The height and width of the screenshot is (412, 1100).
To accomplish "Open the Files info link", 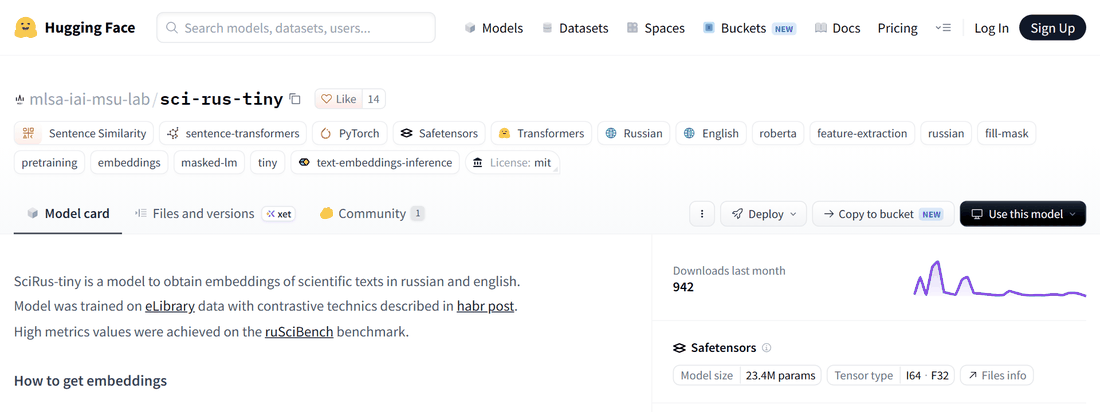I will coord(997,376).
